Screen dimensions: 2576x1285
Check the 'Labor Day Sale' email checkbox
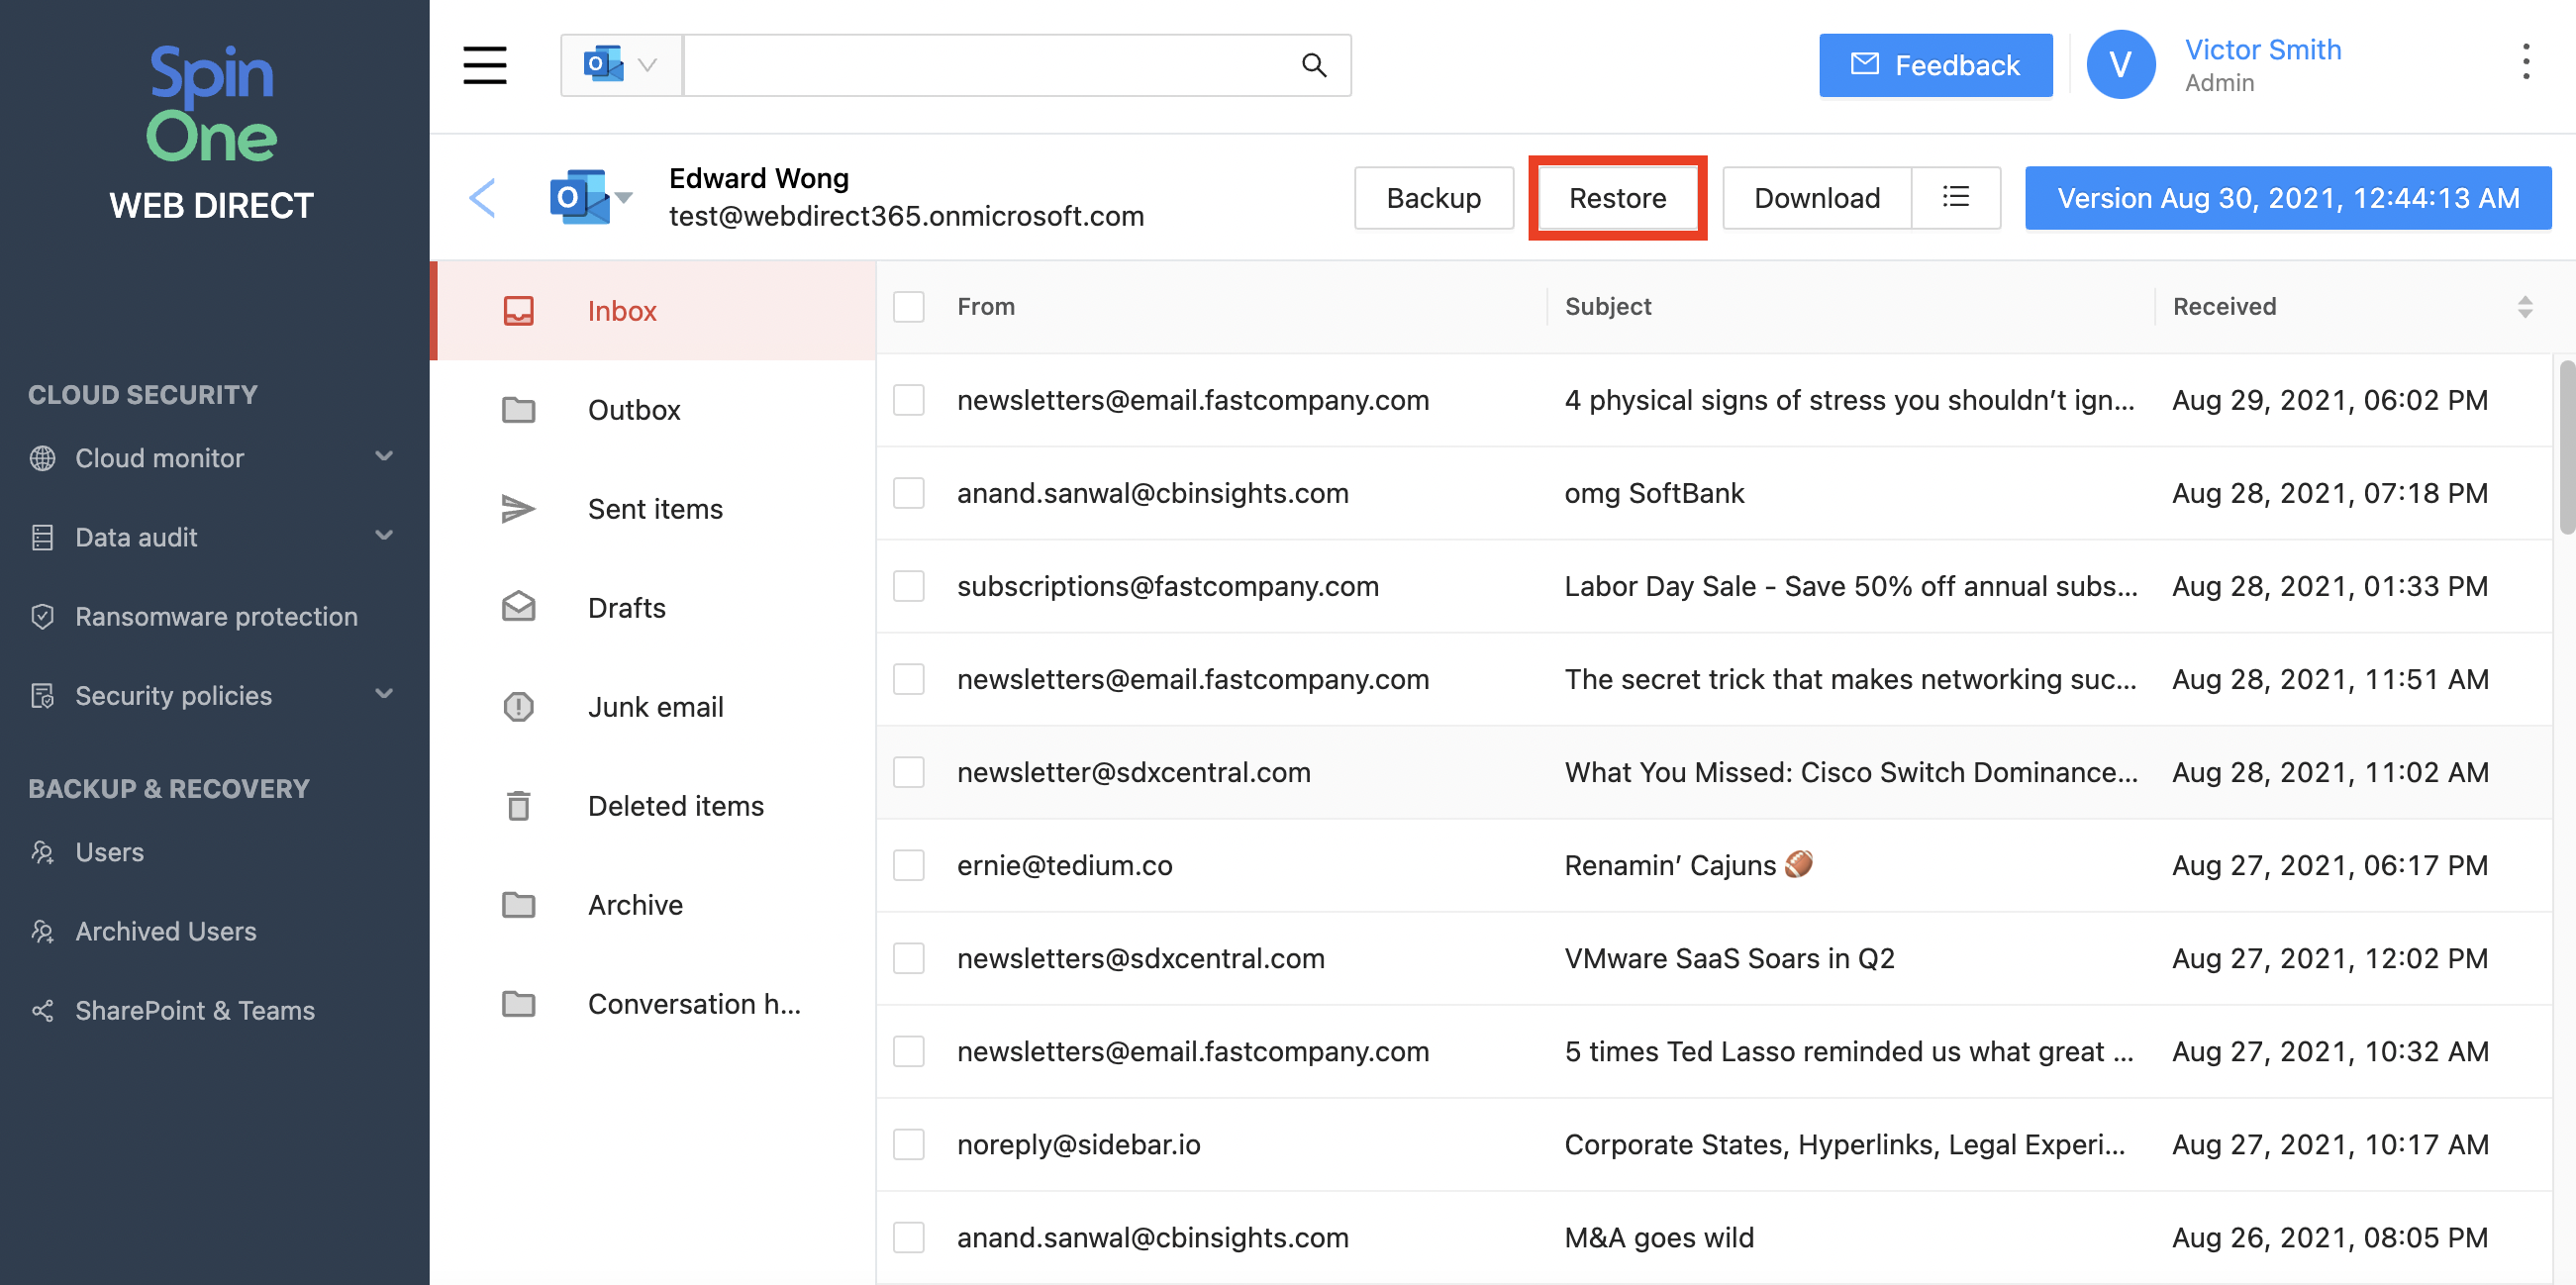tap(908, 586)
